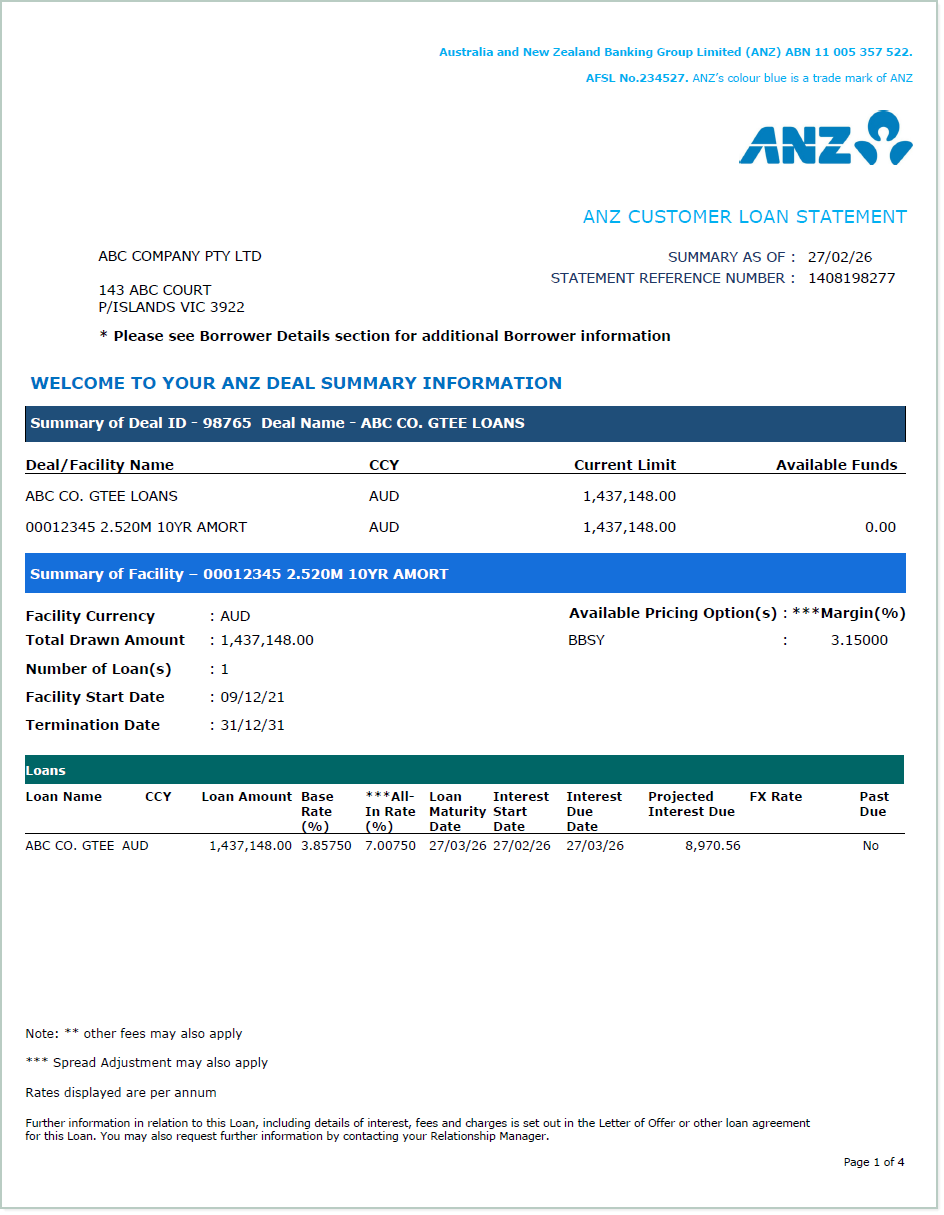
Task: Click the Page 1 of 4 indicator
Action: (874, 1162)
